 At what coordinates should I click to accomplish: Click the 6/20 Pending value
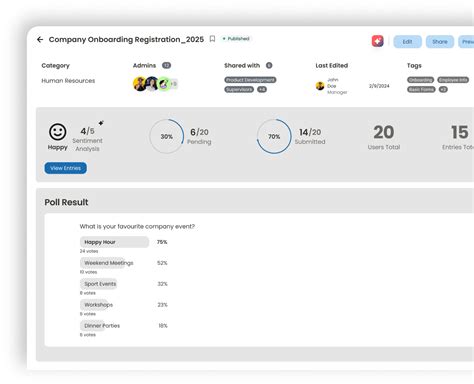pyautogui.click(x=199, y=132)
